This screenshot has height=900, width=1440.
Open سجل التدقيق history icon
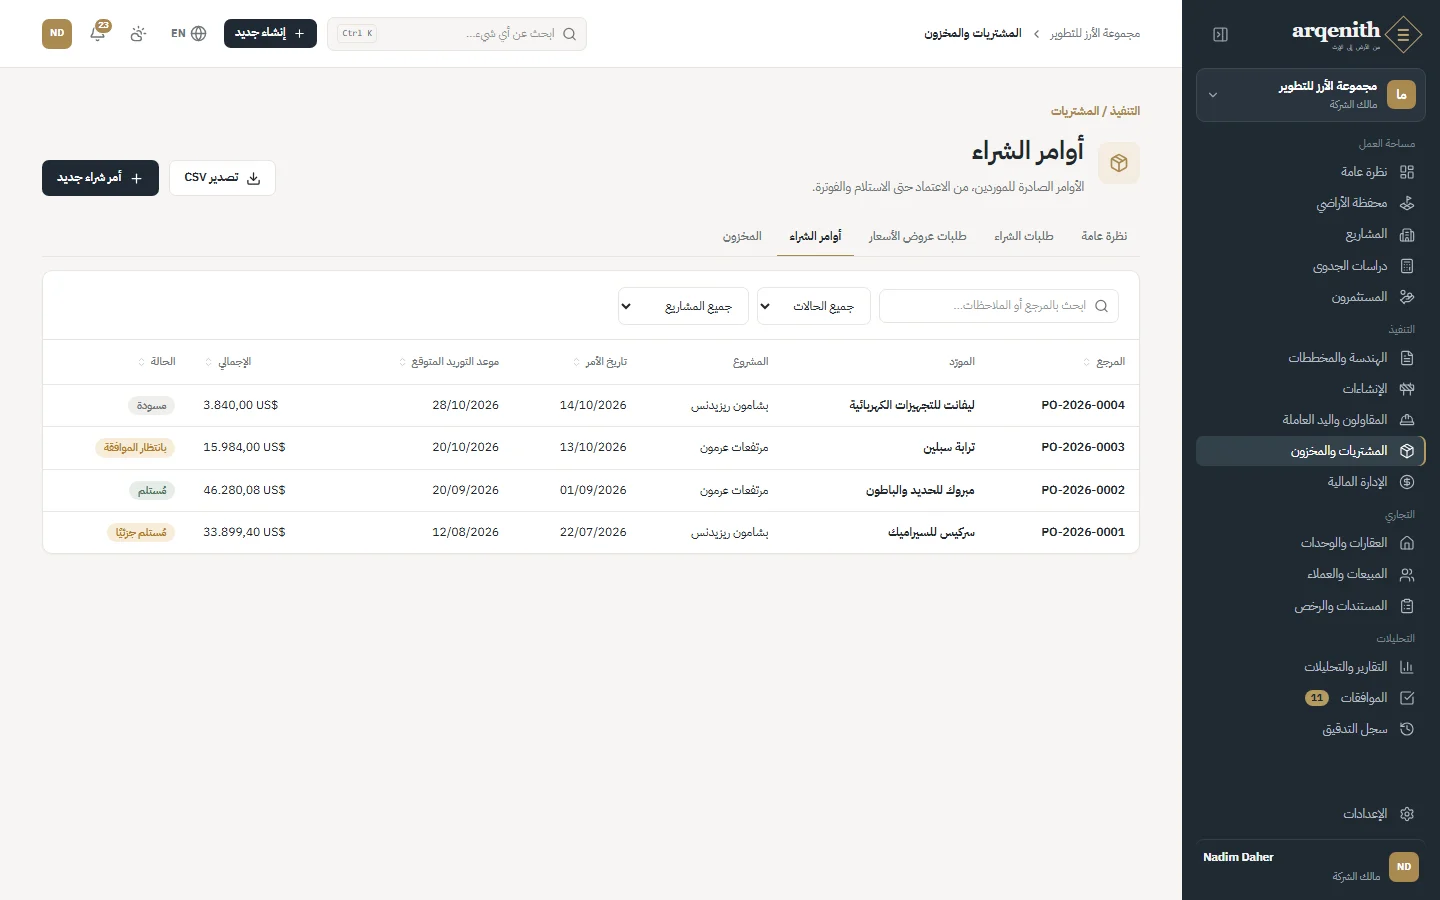pos(1407,729)
